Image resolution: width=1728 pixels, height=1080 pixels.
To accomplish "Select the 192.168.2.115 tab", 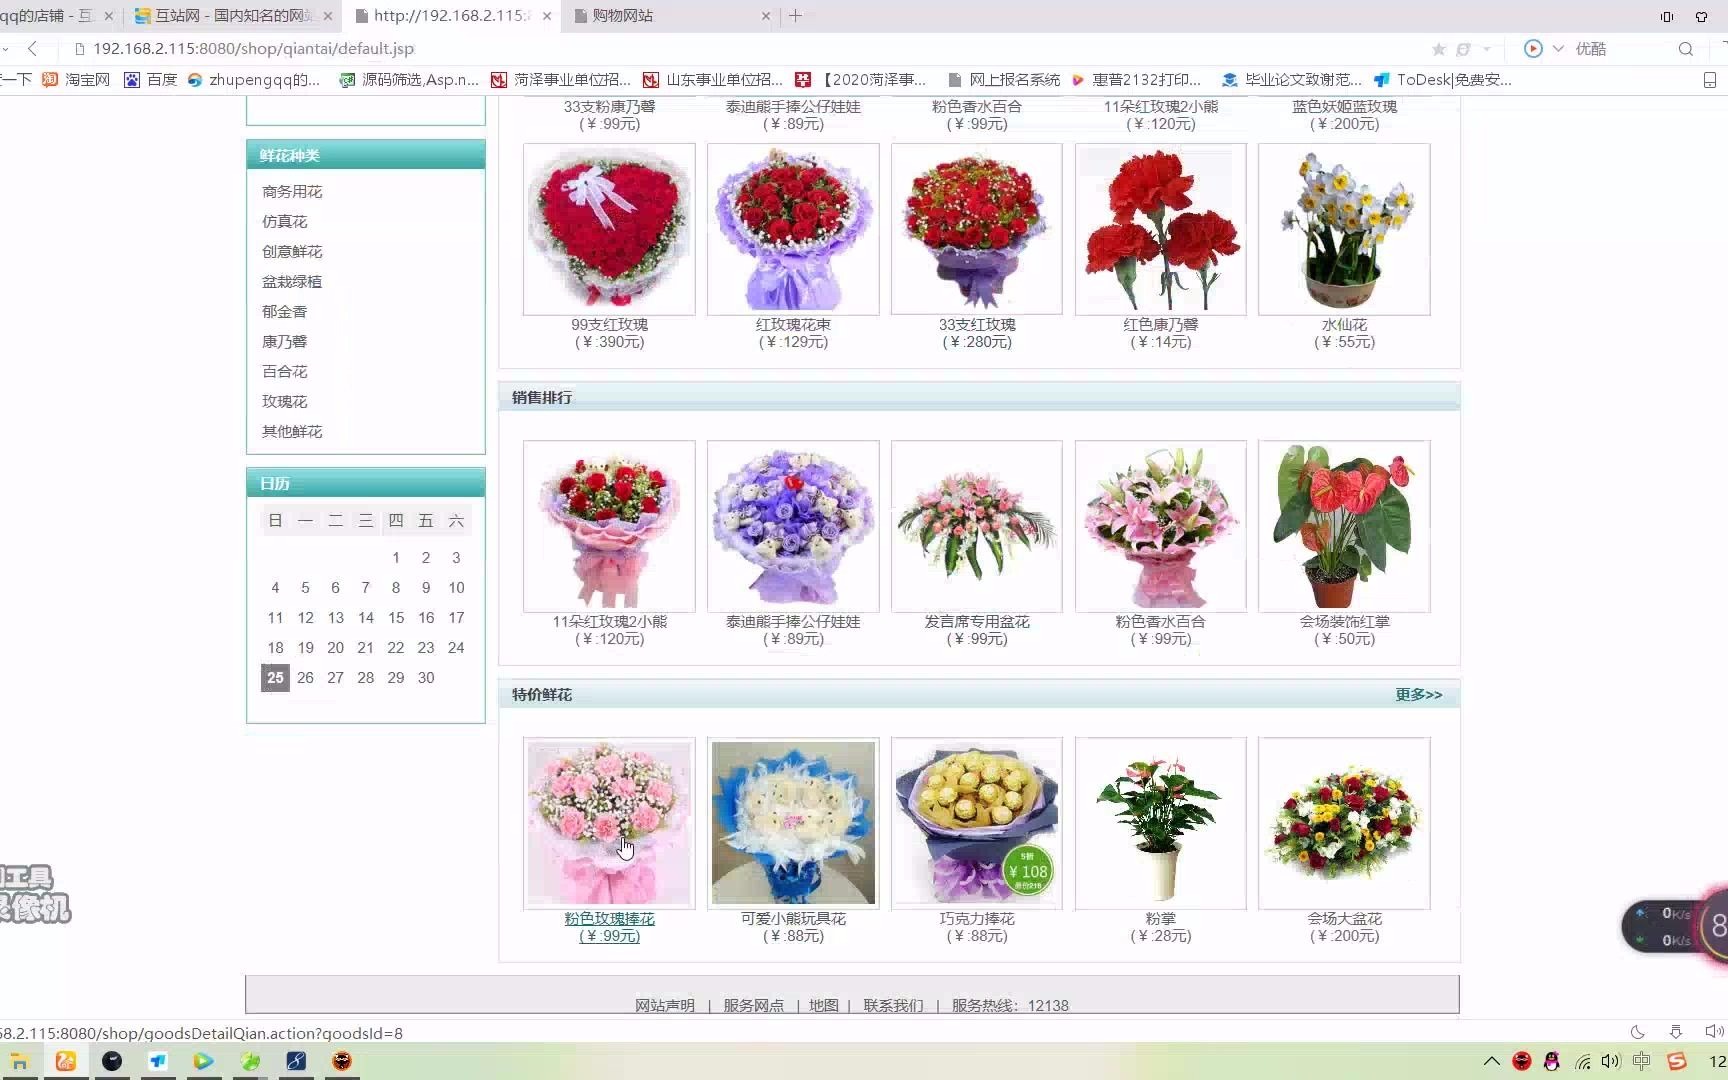I will (451, 16).
